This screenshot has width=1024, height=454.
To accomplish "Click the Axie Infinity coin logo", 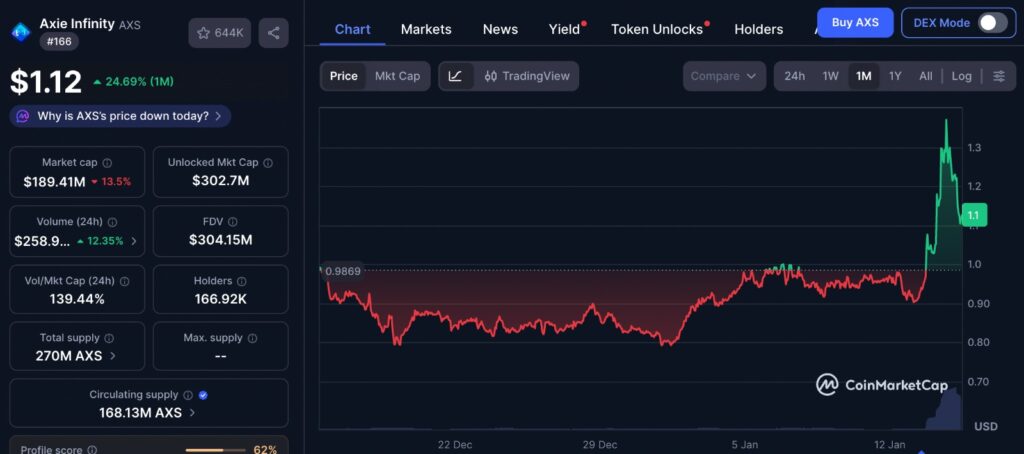I will 22,31.
